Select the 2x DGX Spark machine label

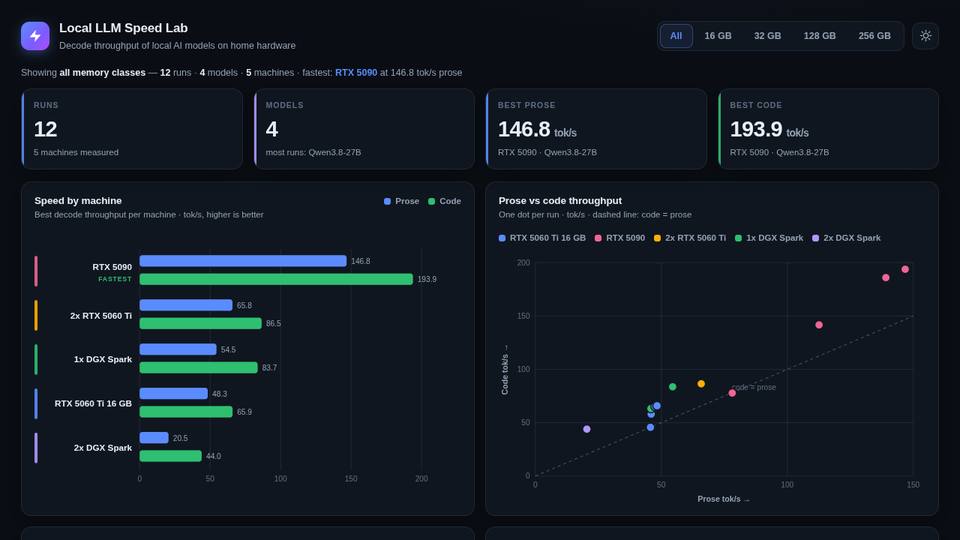(x=103, y=448)
